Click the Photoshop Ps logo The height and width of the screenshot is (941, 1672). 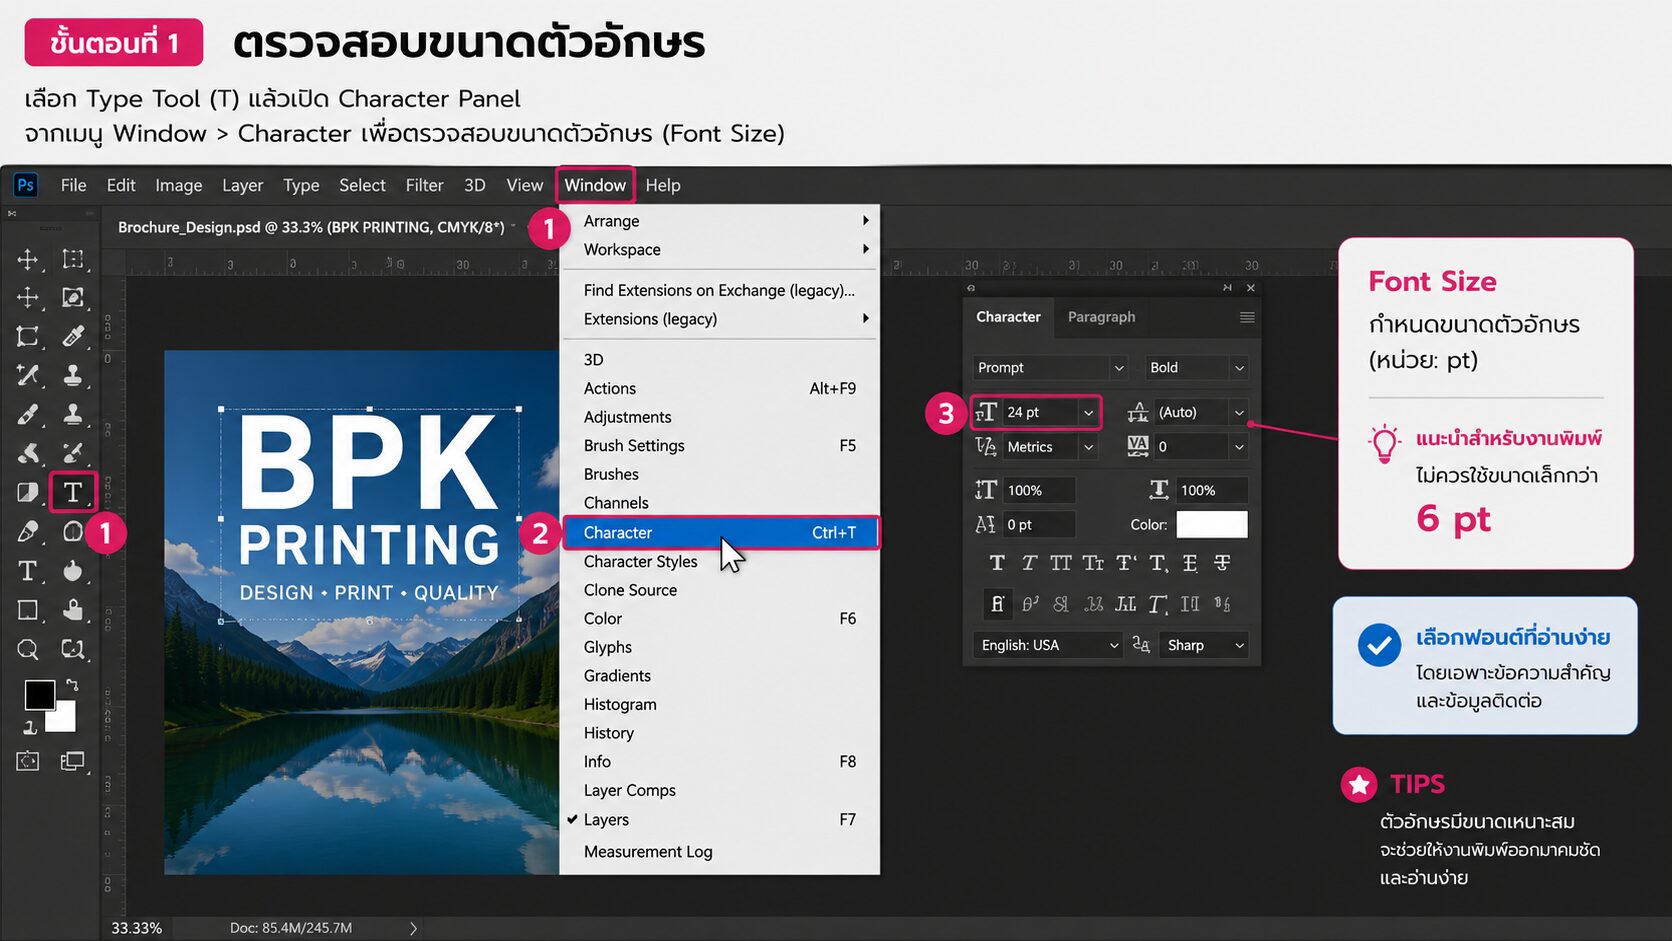(26, 185)
